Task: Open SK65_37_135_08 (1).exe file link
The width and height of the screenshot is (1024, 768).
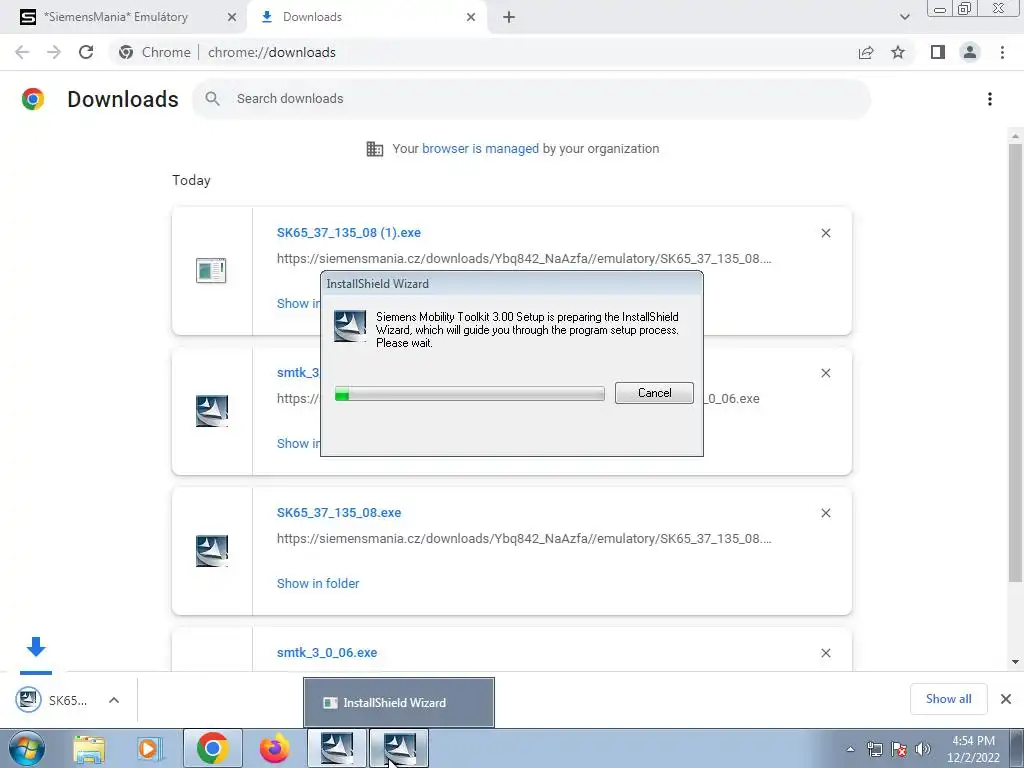Action: (349, 232)
